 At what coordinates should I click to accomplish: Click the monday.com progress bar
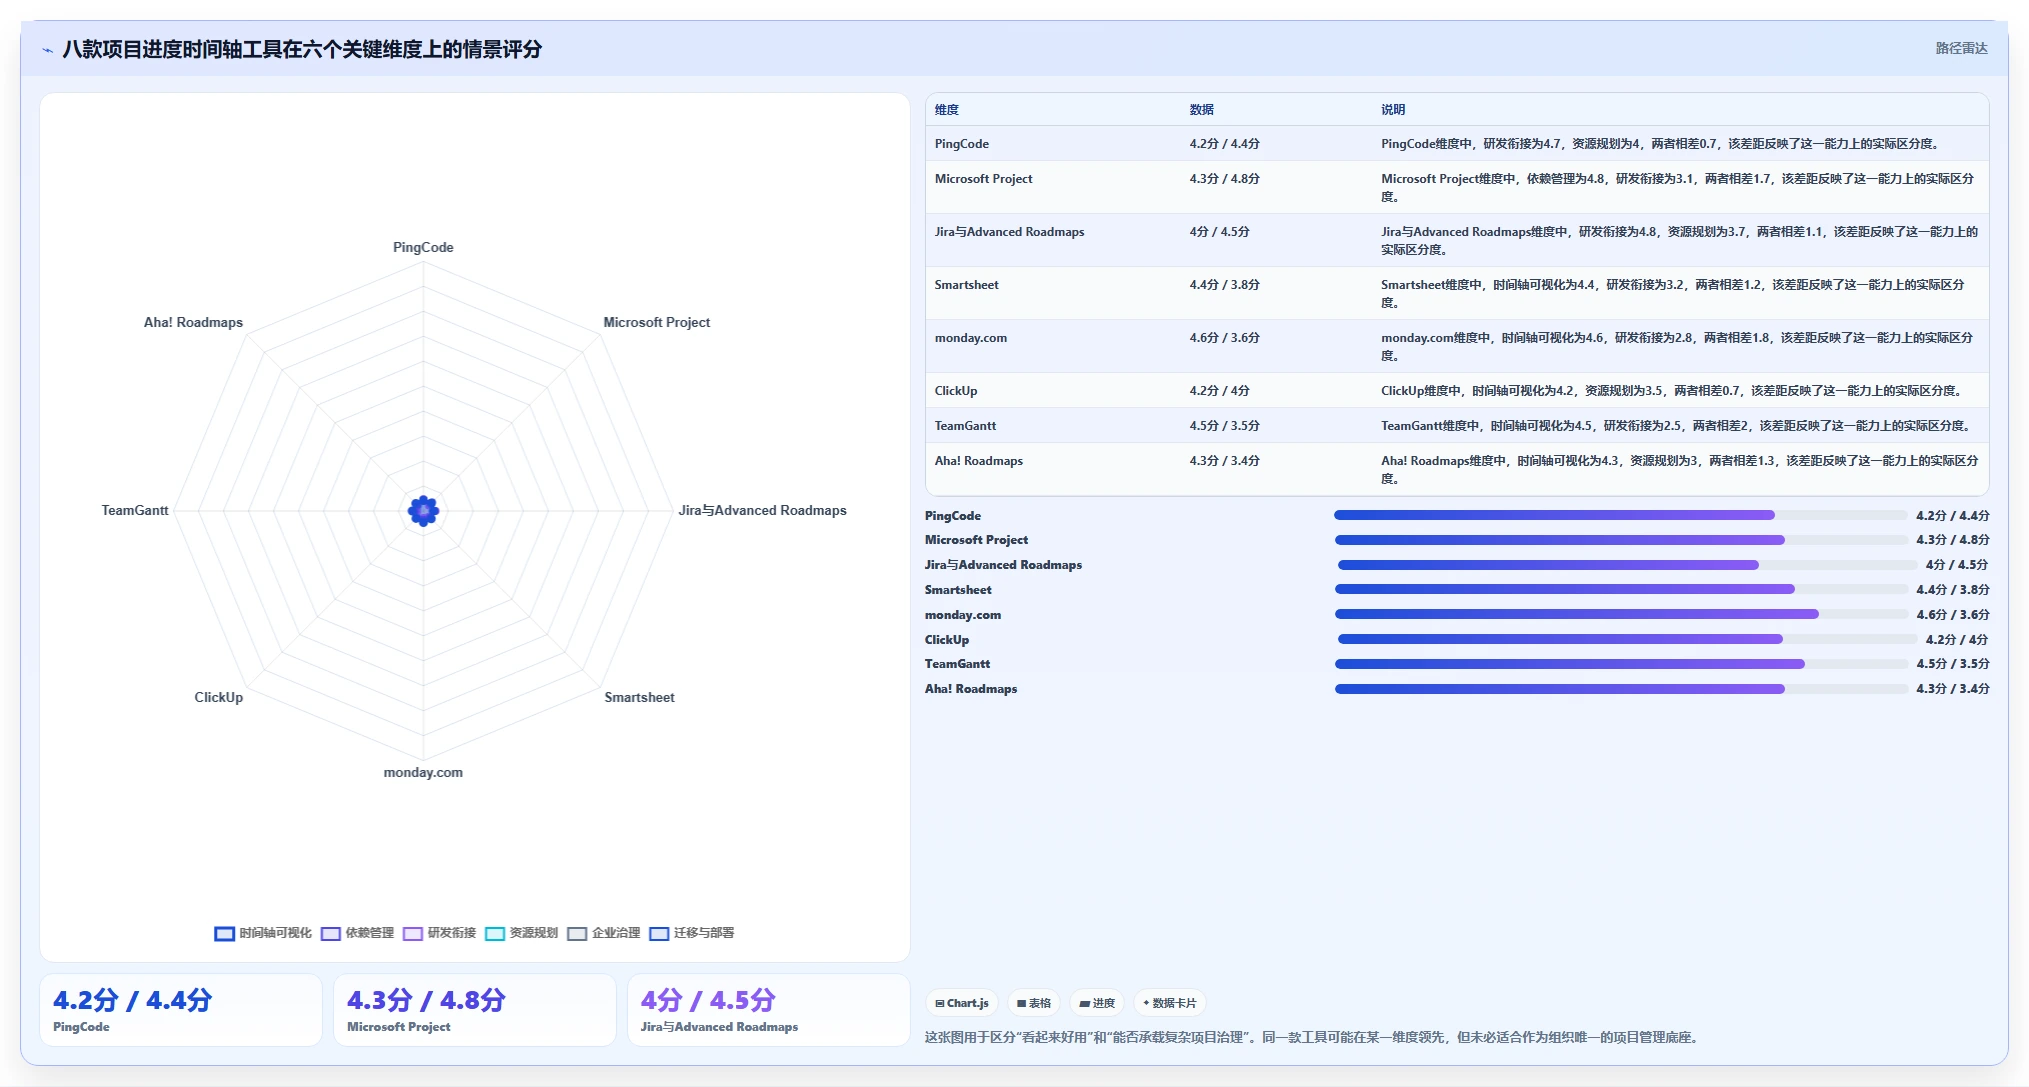pyautogui.click(x=1621, y=614)
